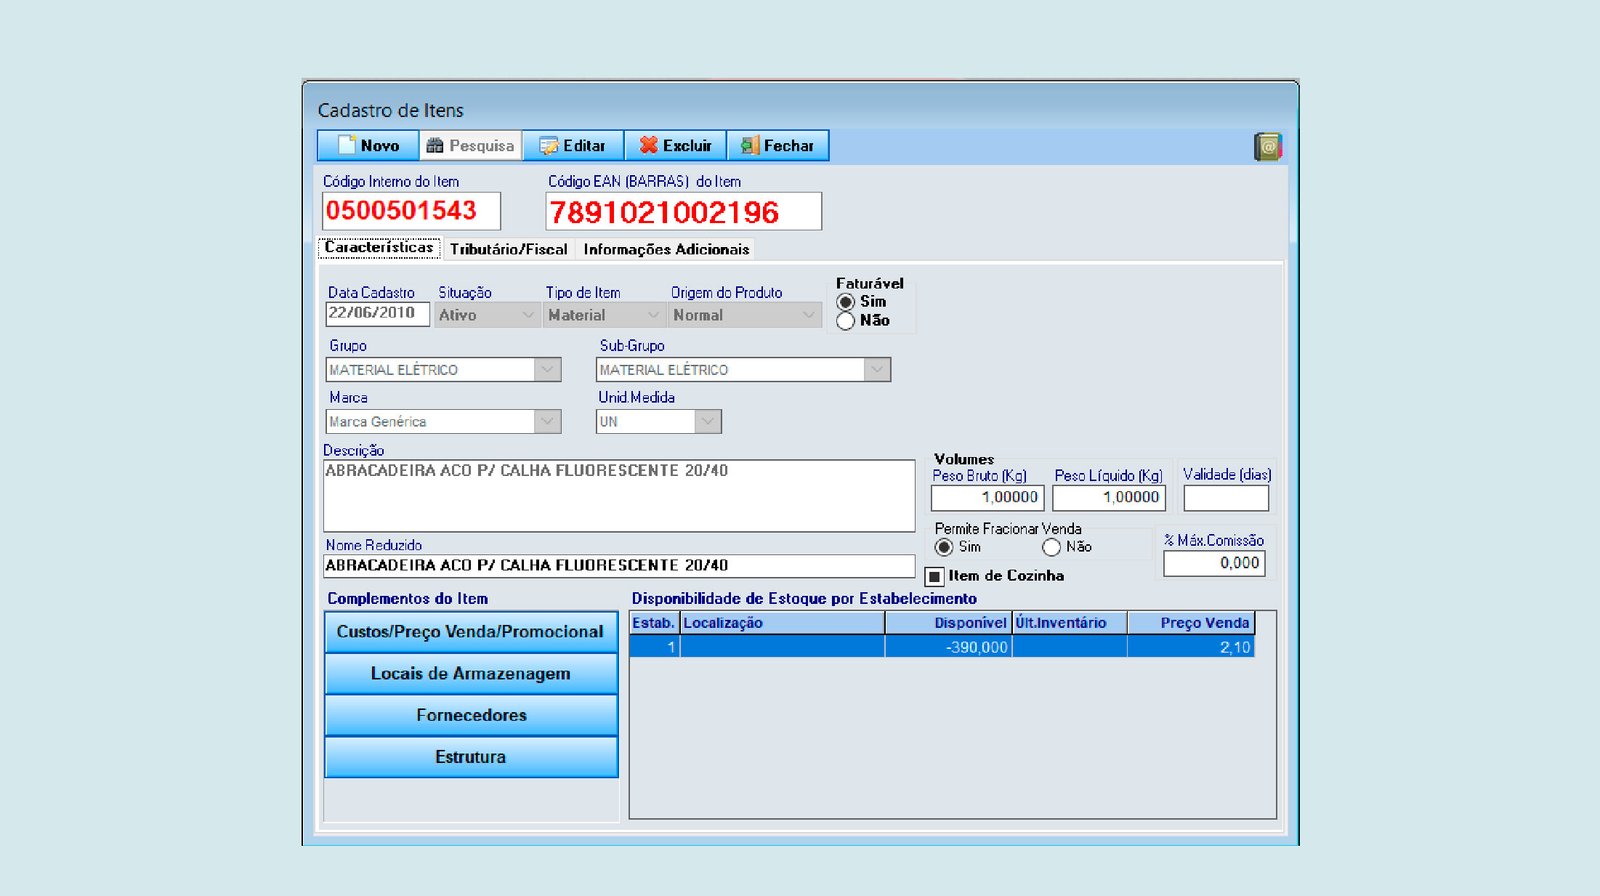Click the Código EAN barcode field

pos(684,212)
